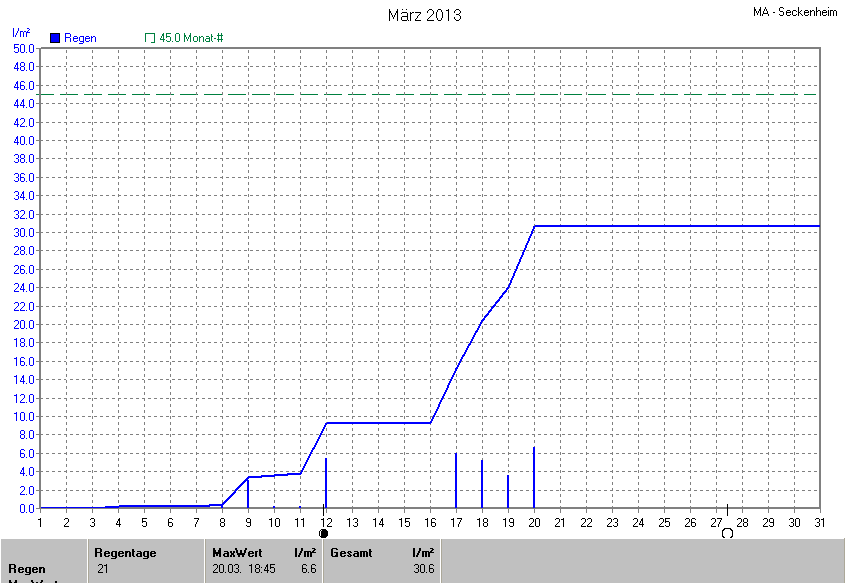The height and width of the screenshot is (583, 845).
Task: Click the MaxWert column header
Action: coord(236,552)
